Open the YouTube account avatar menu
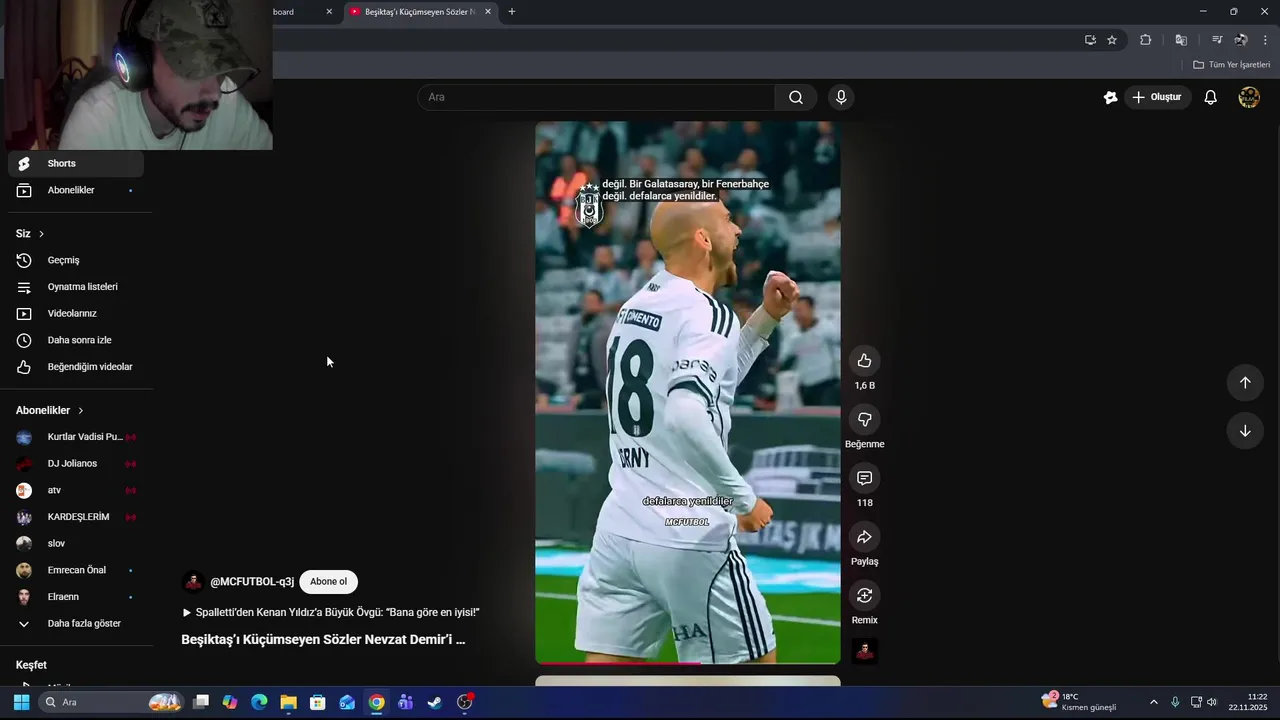1280x720 pixels. pyautogui.click(x=1249, y=97)
